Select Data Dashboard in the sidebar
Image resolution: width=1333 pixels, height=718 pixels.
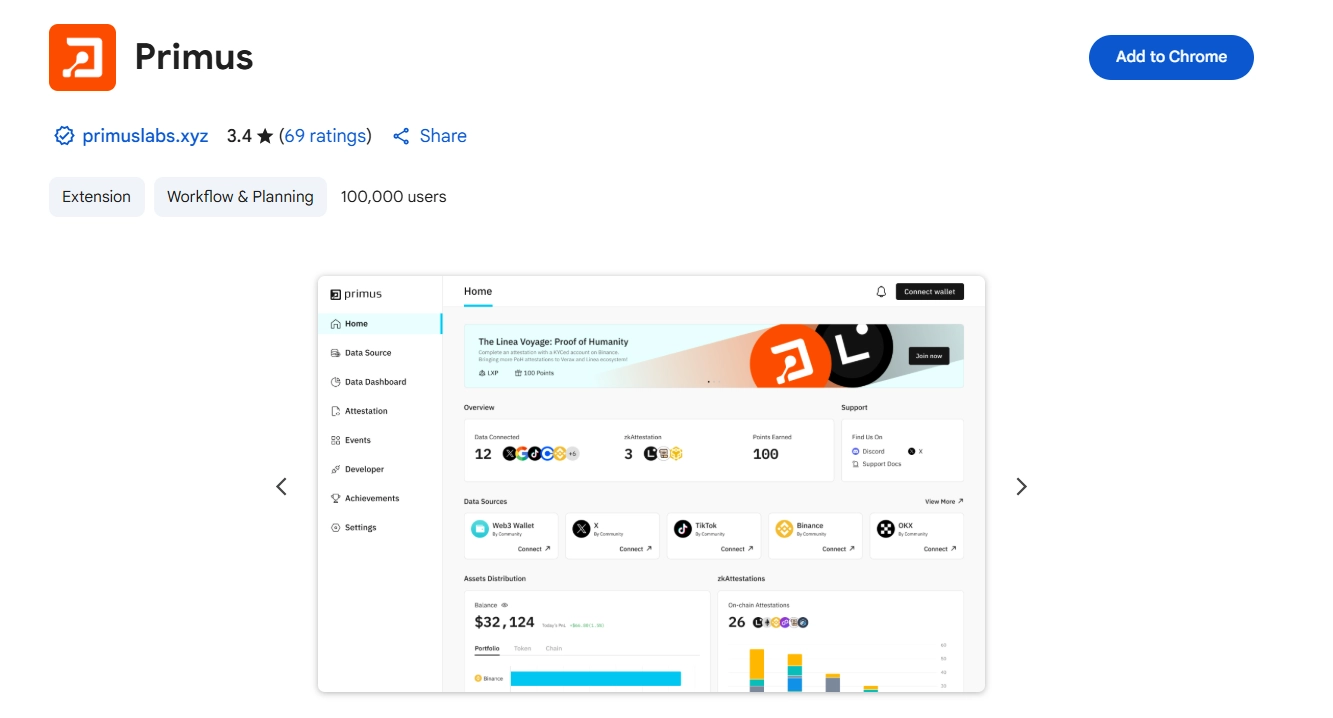pos(375,382)
